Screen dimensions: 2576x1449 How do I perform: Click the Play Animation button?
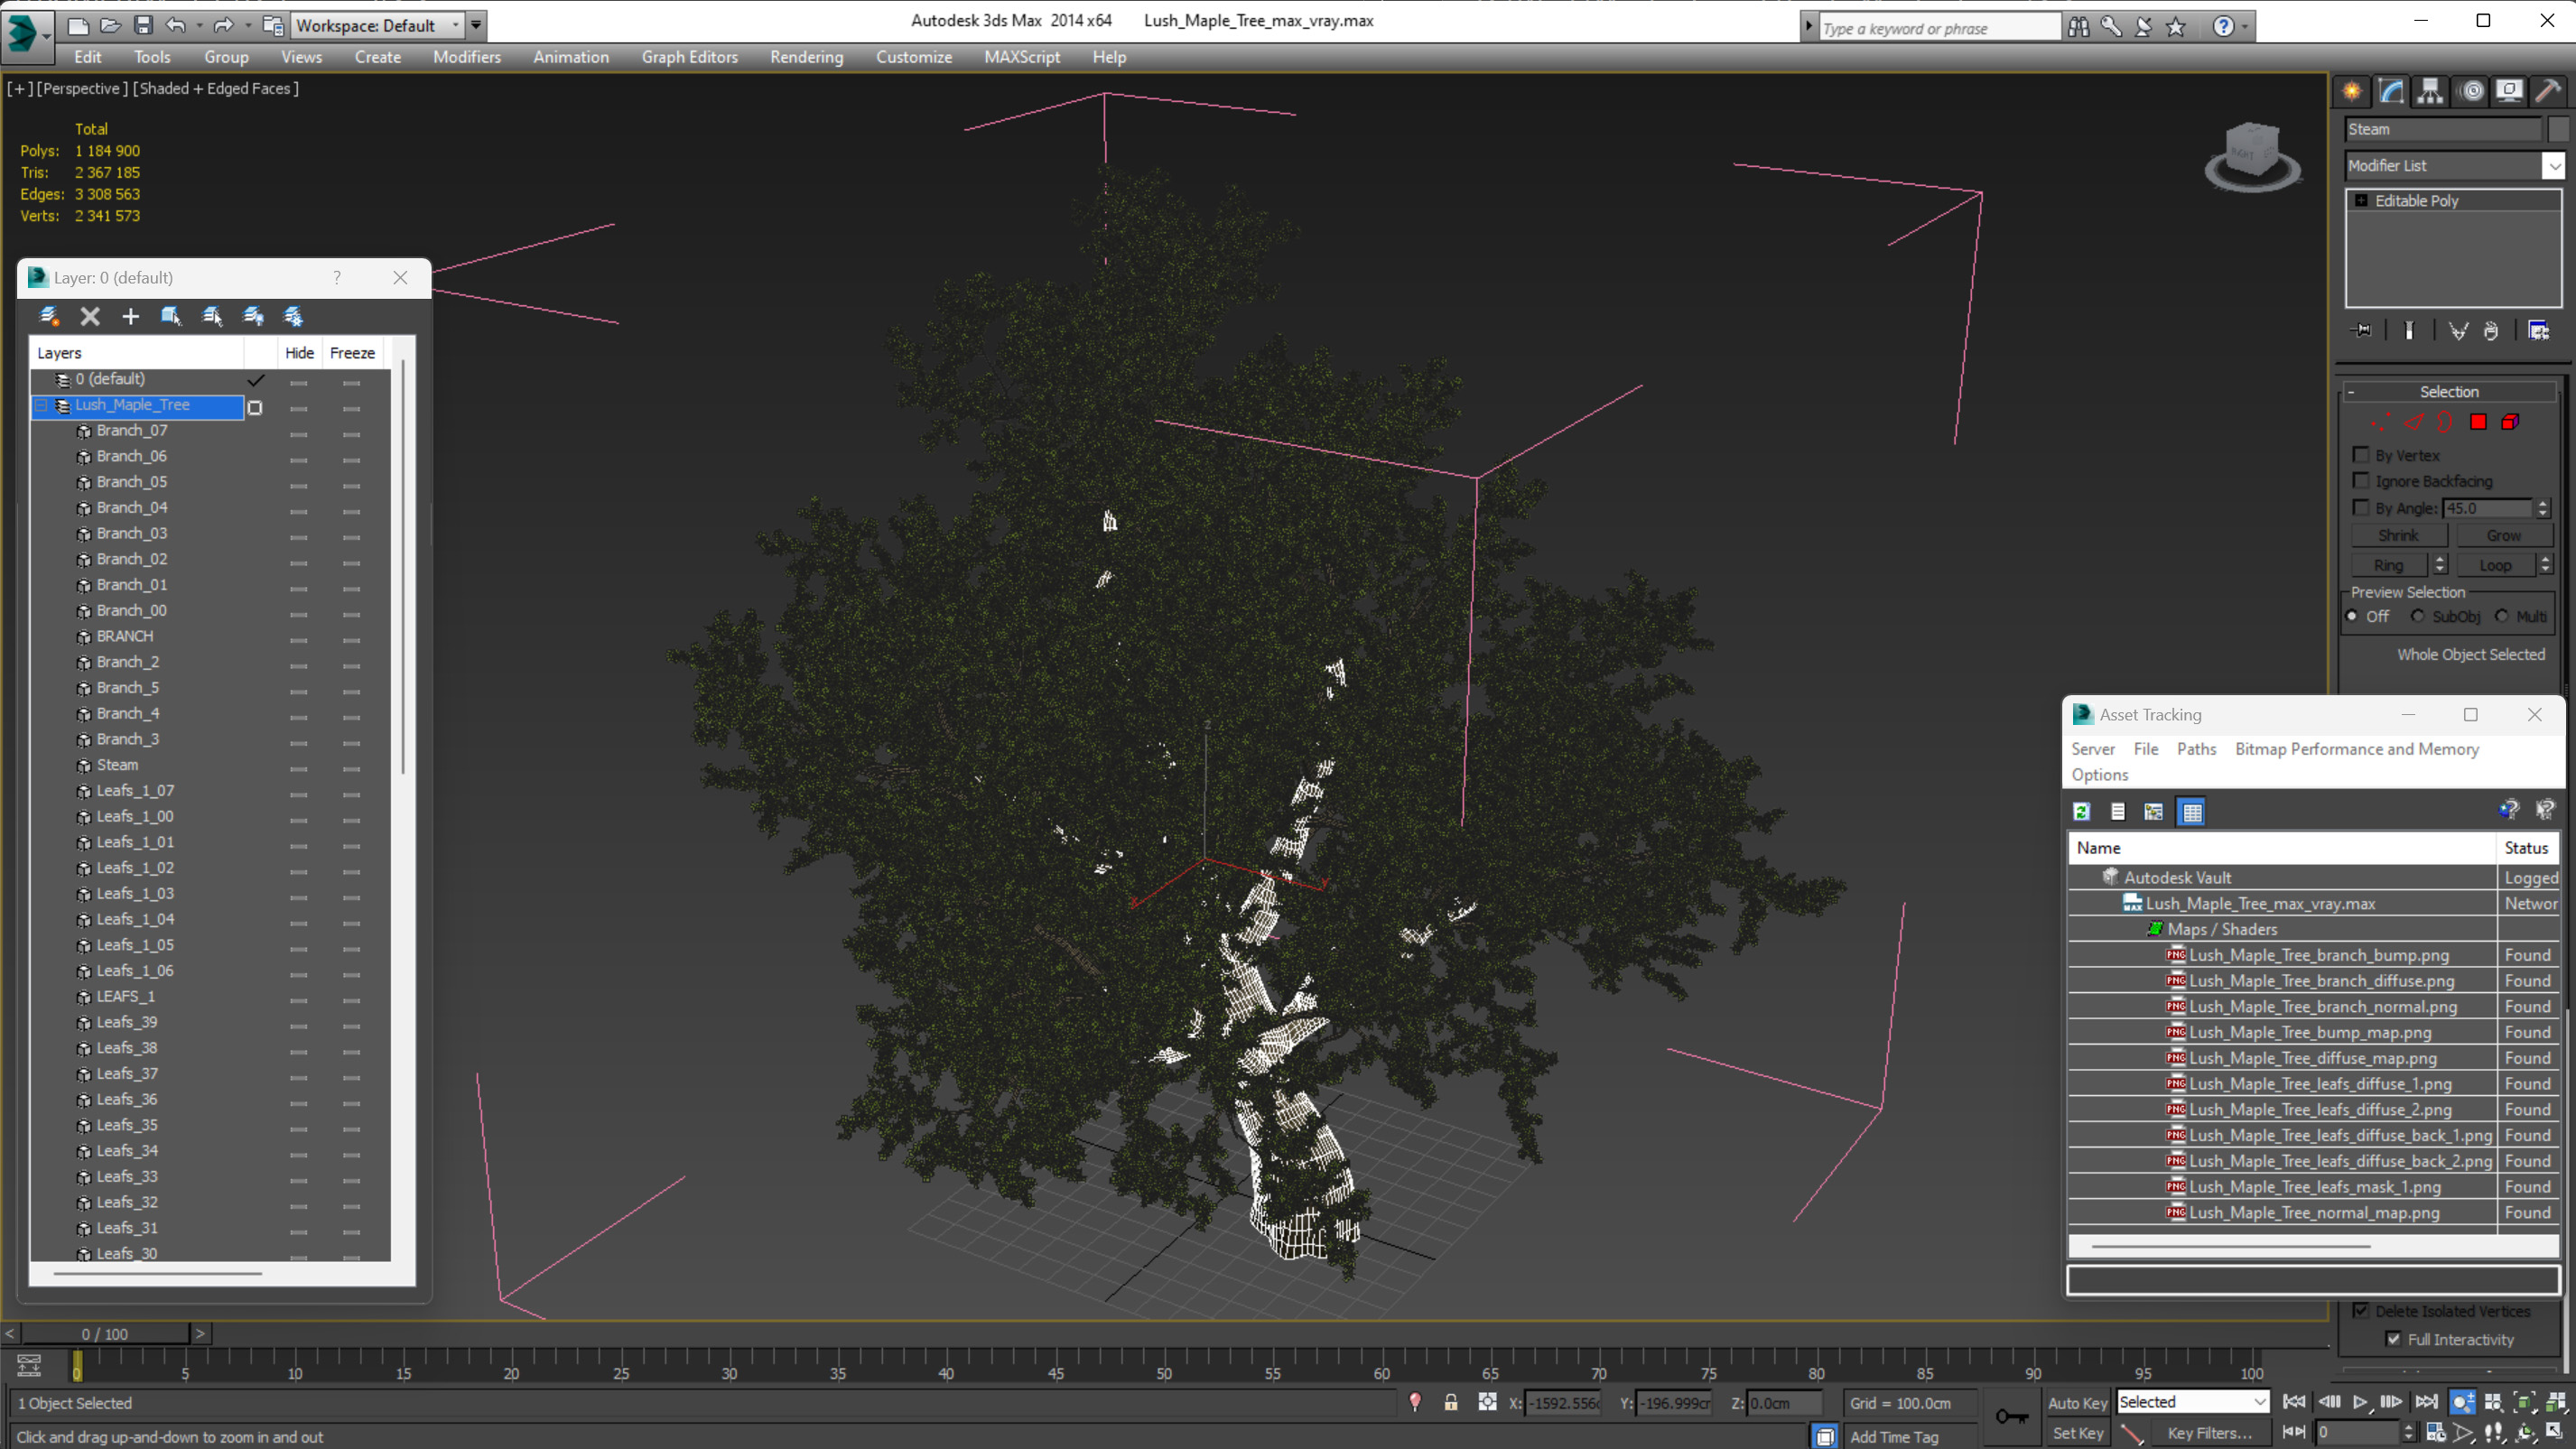click(2359, 1402)
